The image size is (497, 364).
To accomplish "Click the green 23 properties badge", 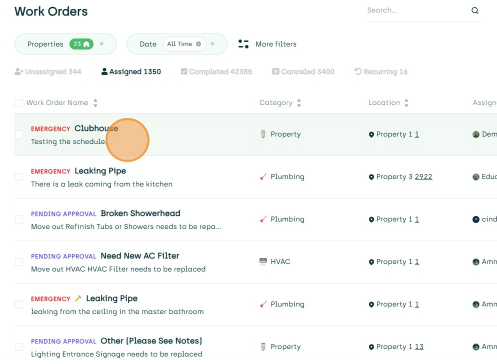I will (81, 44).
